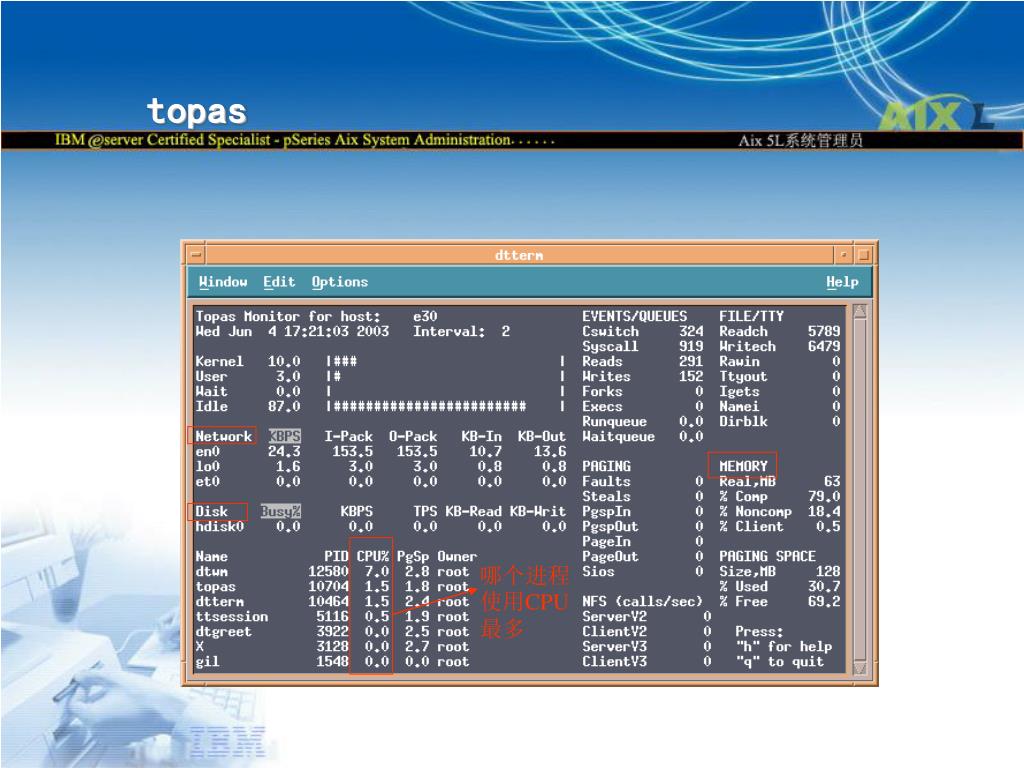Click PID 10704 value
Viewport: 1024px width, 768px height.
click(328, 586)
